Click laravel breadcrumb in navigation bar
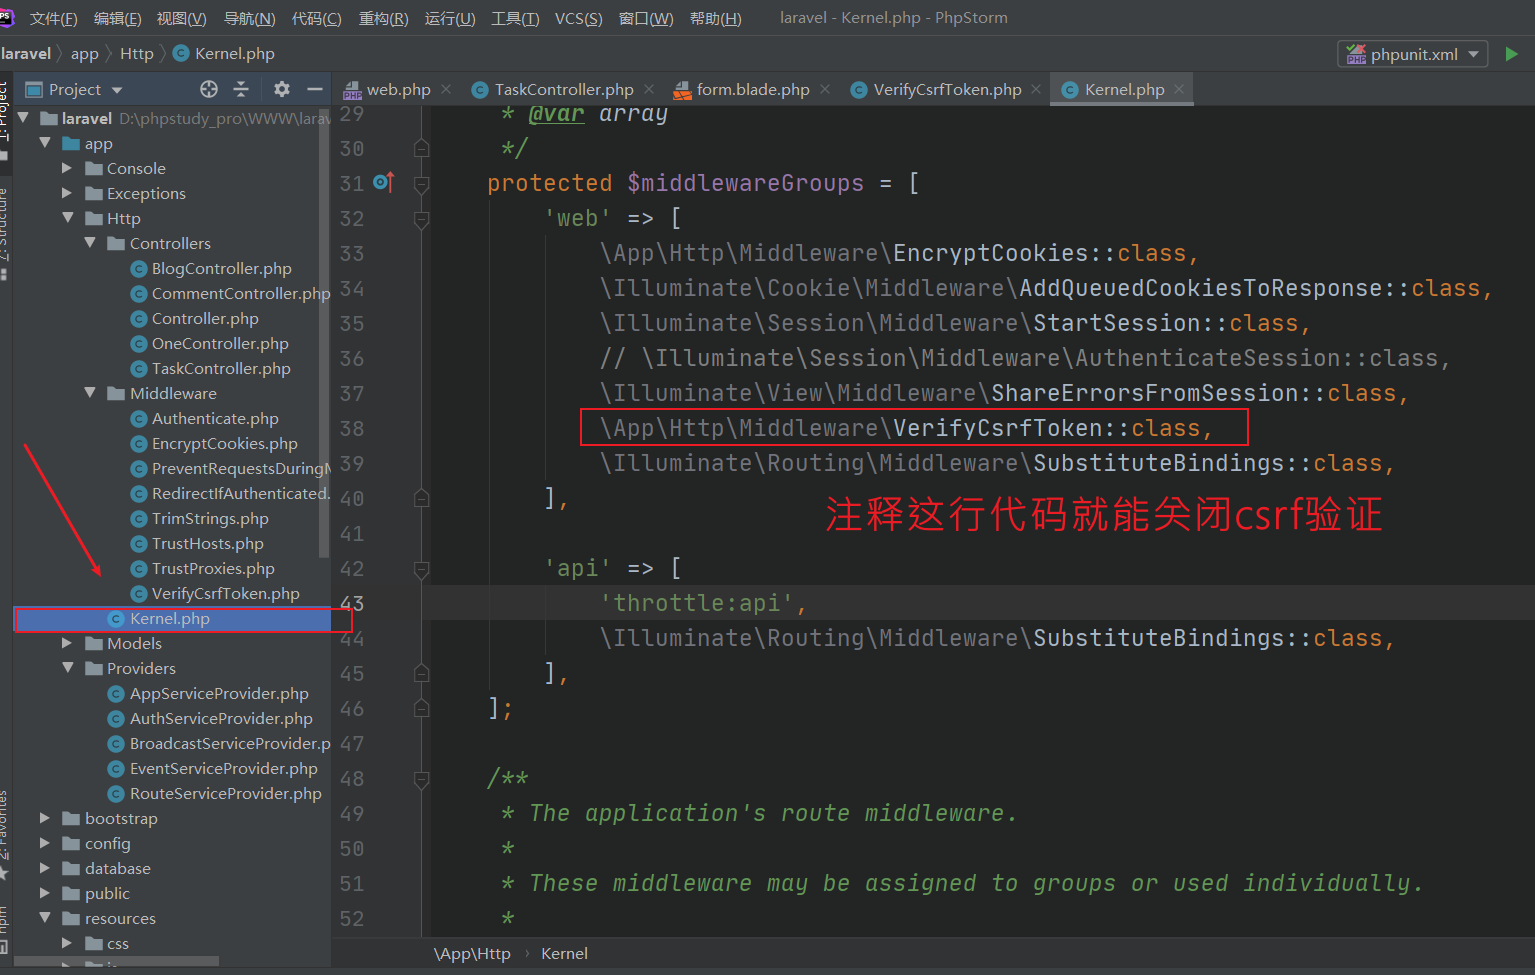 (26, 54)
